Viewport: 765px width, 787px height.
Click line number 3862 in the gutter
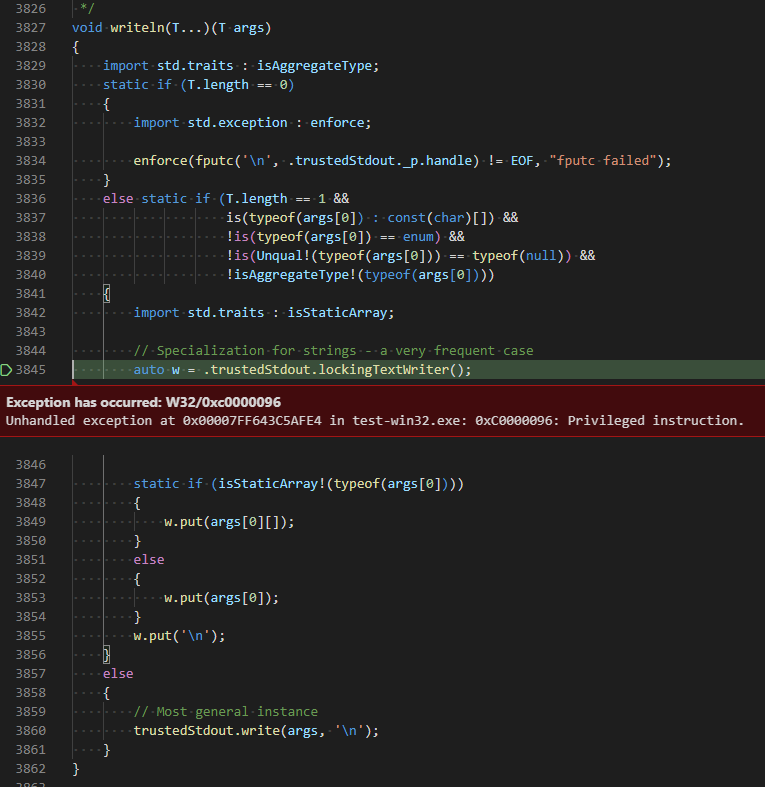pos(31,769)
